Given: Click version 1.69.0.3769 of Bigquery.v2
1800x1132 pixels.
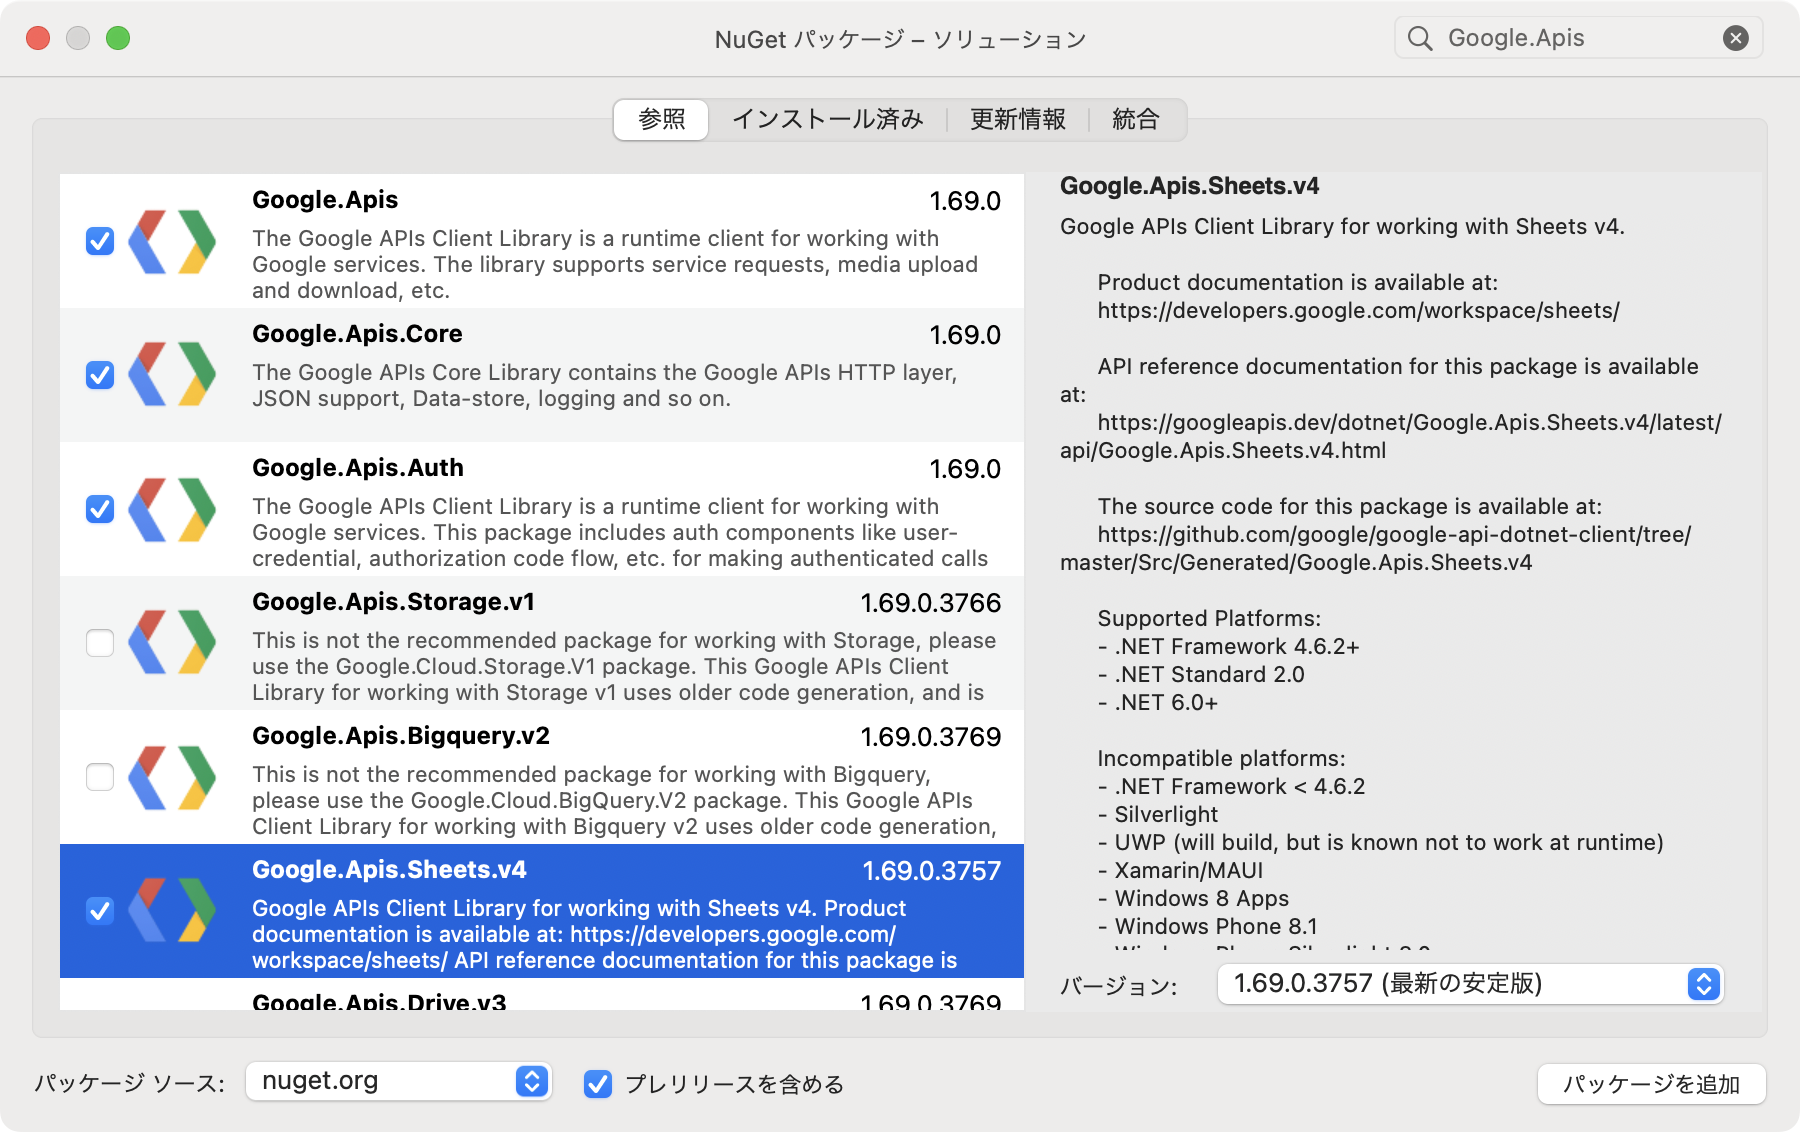Looking at the screenshot, I should click(x=931, y=737).
